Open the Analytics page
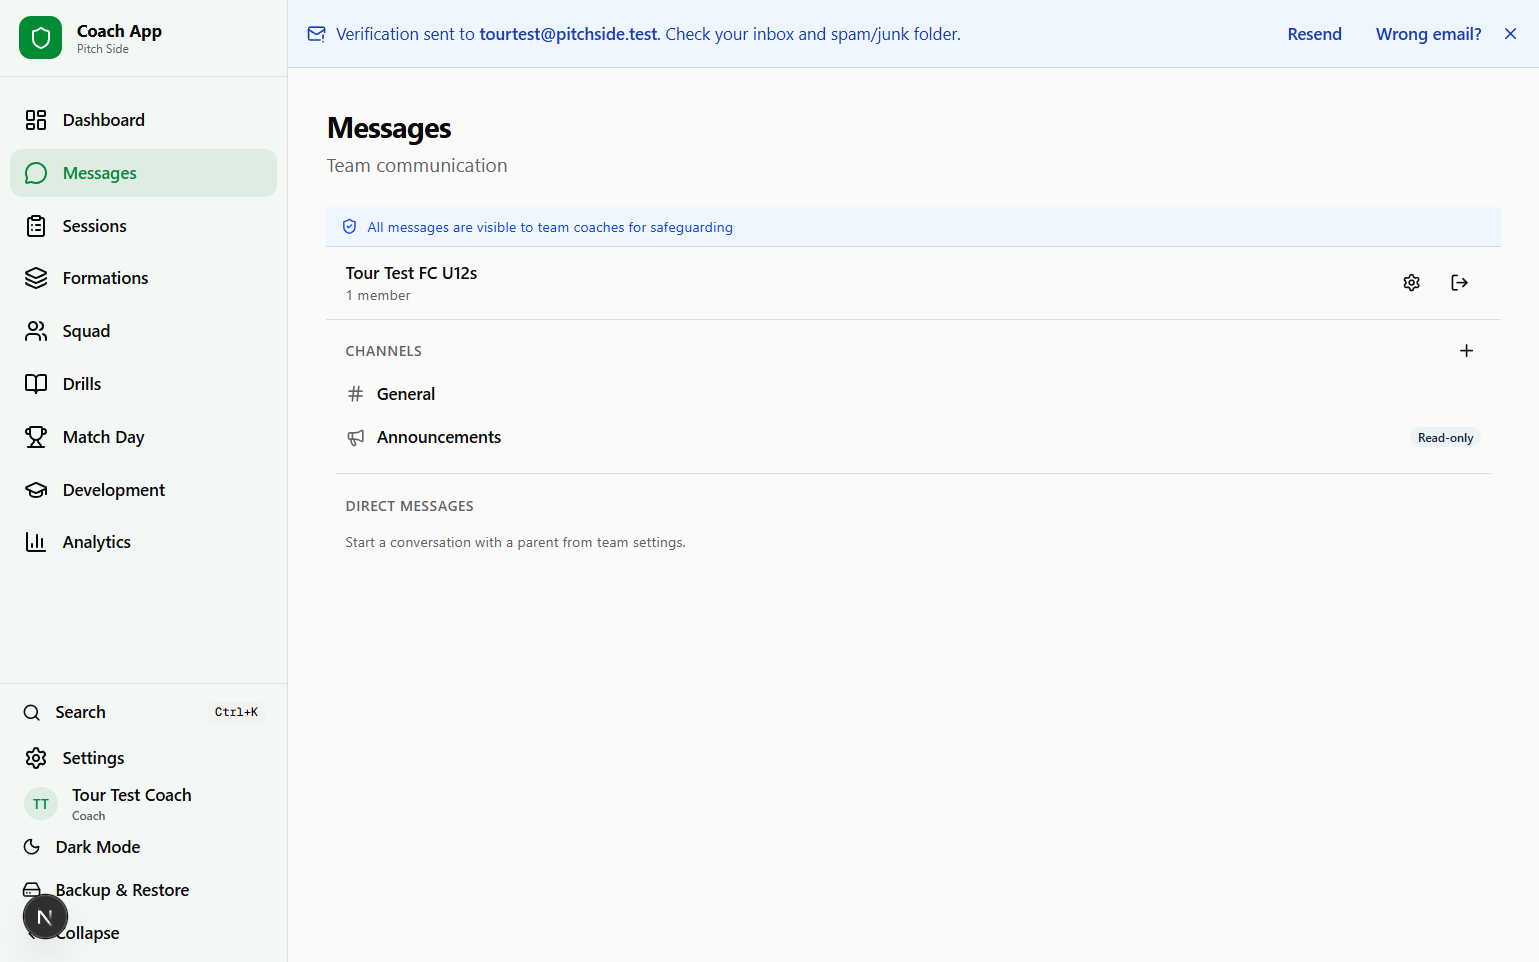This screenshot has width=1539, height=962. pos(96,542)
